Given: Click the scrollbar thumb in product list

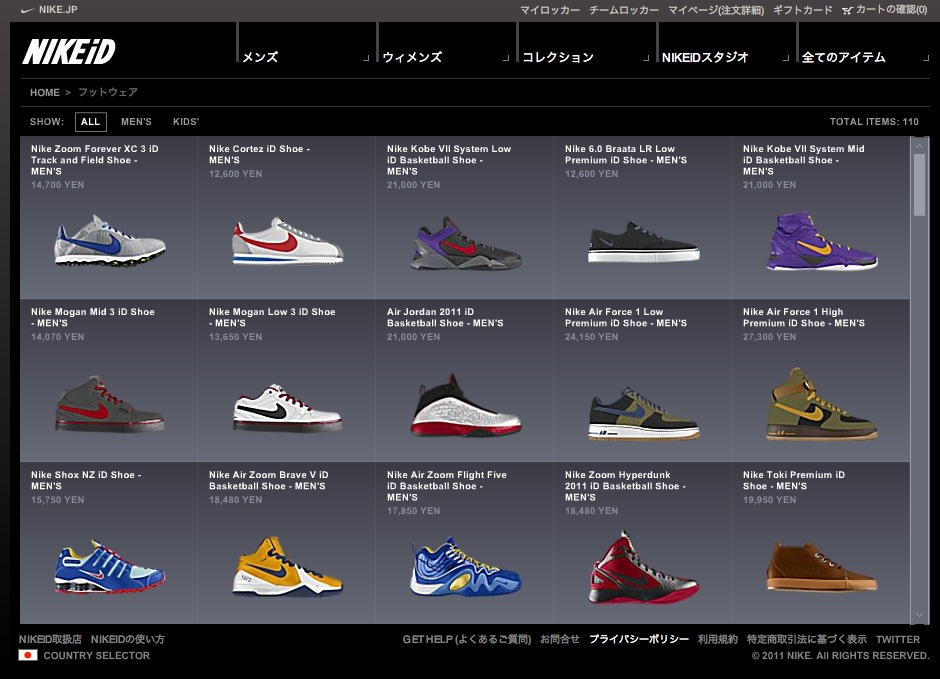Looking at the screenshot, I should pyautogui.click(x=919, y=185).
